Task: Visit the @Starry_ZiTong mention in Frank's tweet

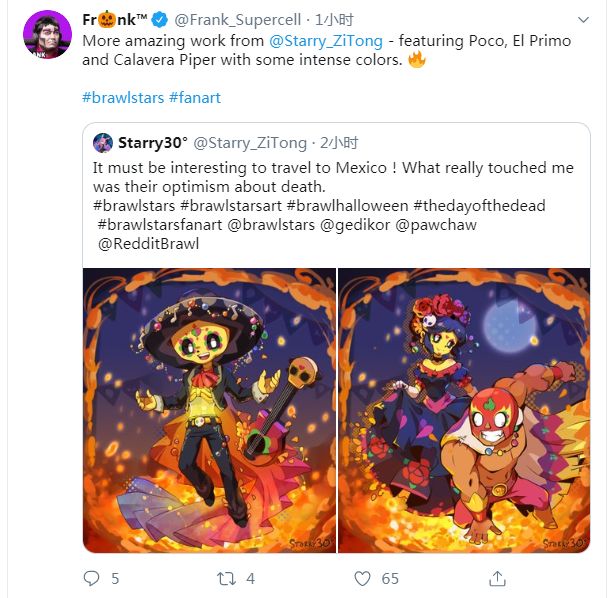Action: coord(326,41)
